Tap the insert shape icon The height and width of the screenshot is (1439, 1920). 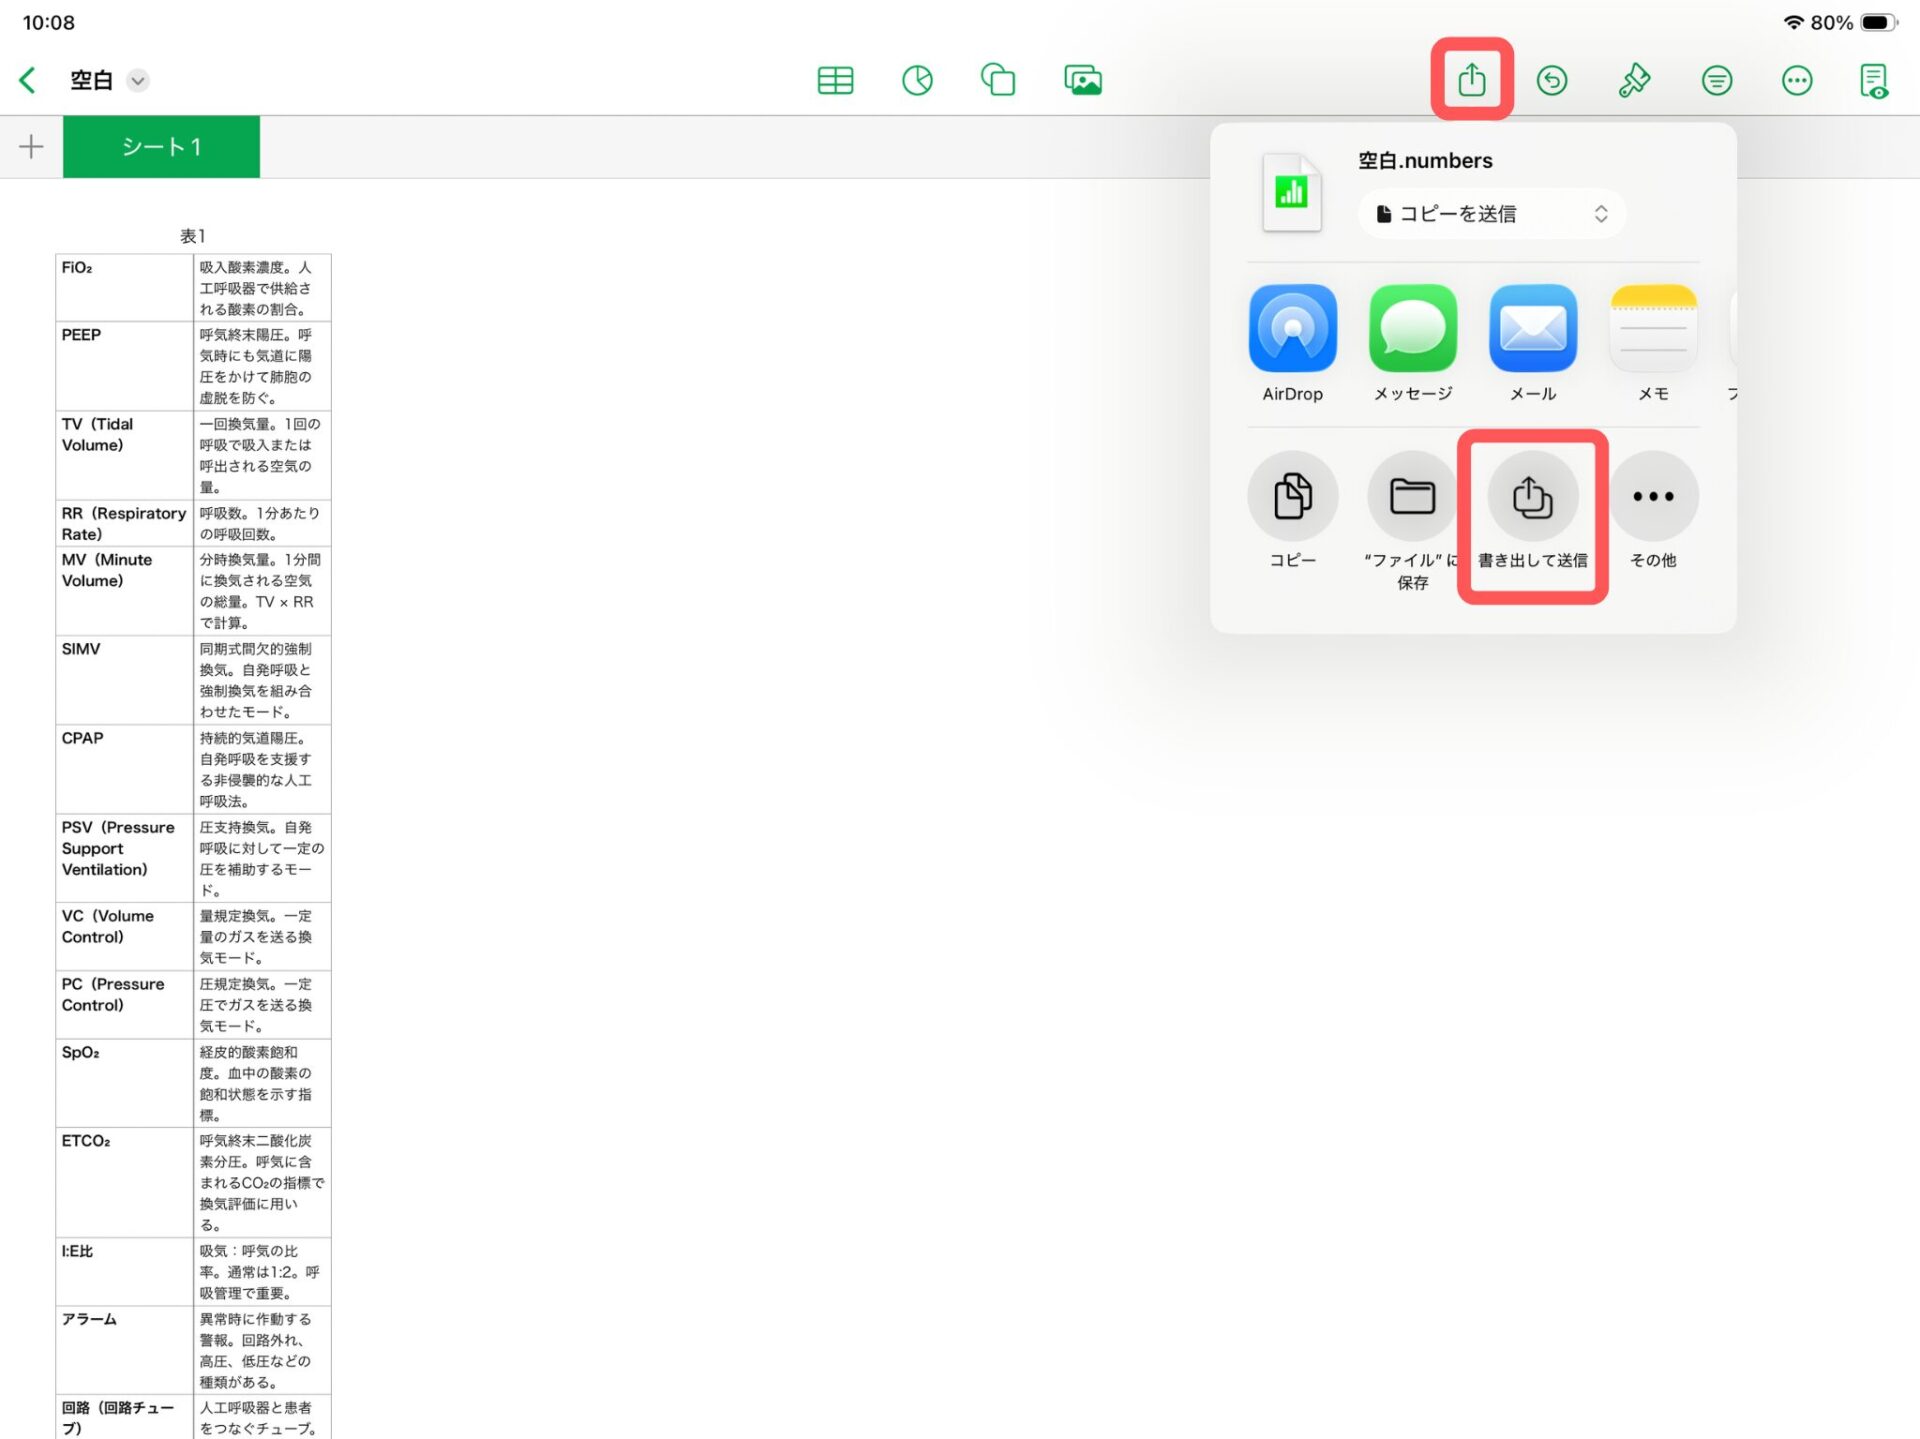[x=998, y=80]
